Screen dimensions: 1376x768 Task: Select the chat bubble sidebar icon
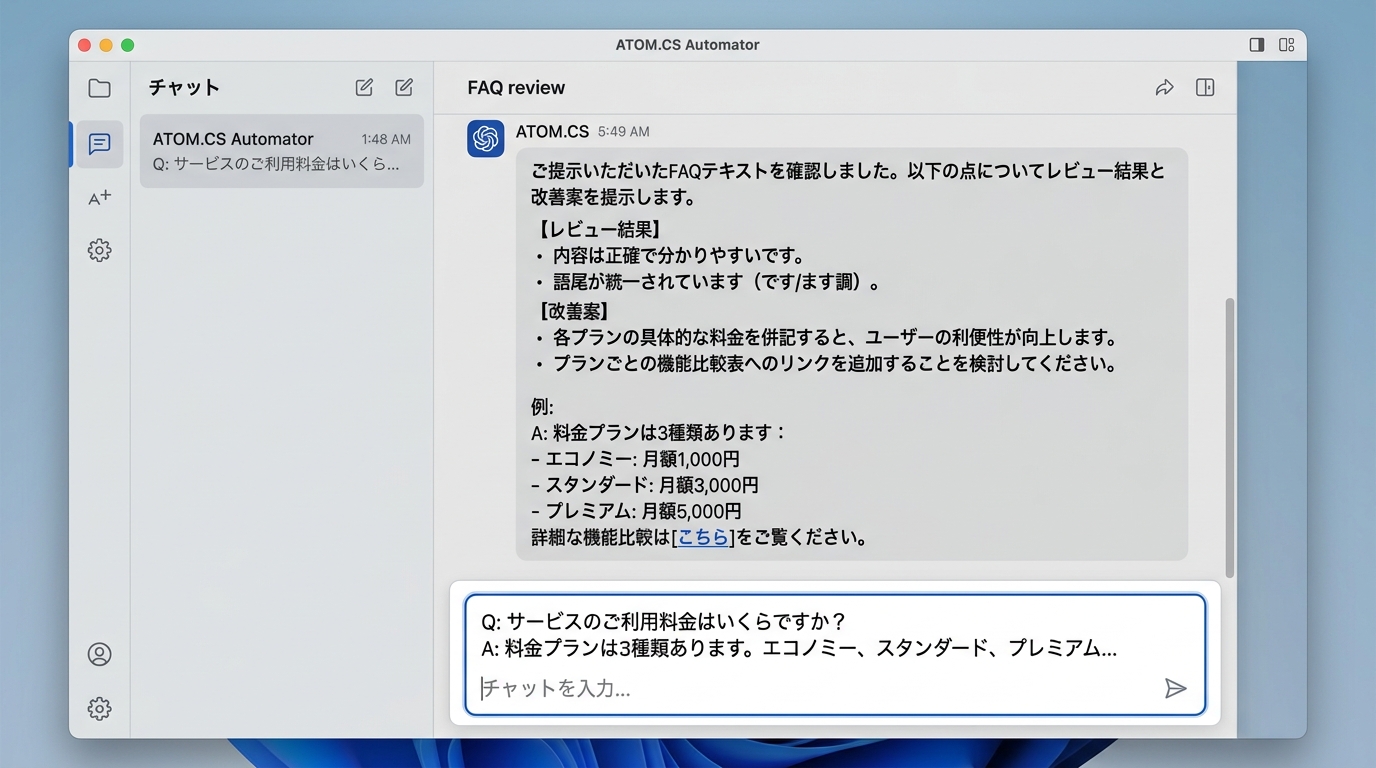(99, 144)
